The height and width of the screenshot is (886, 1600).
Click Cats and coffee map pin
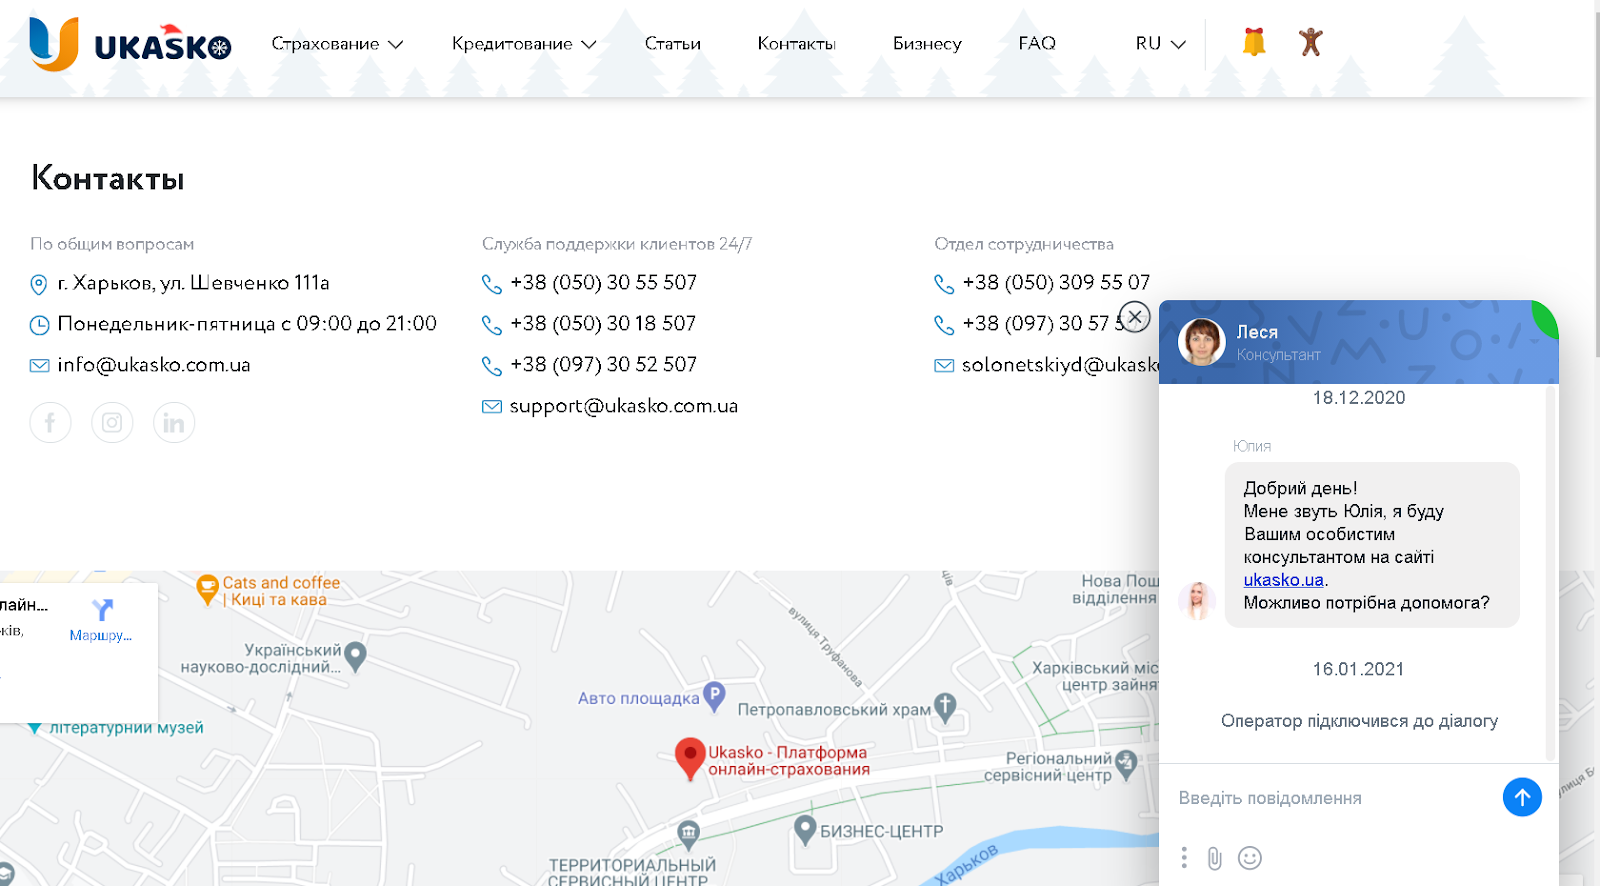coord(208,589)
